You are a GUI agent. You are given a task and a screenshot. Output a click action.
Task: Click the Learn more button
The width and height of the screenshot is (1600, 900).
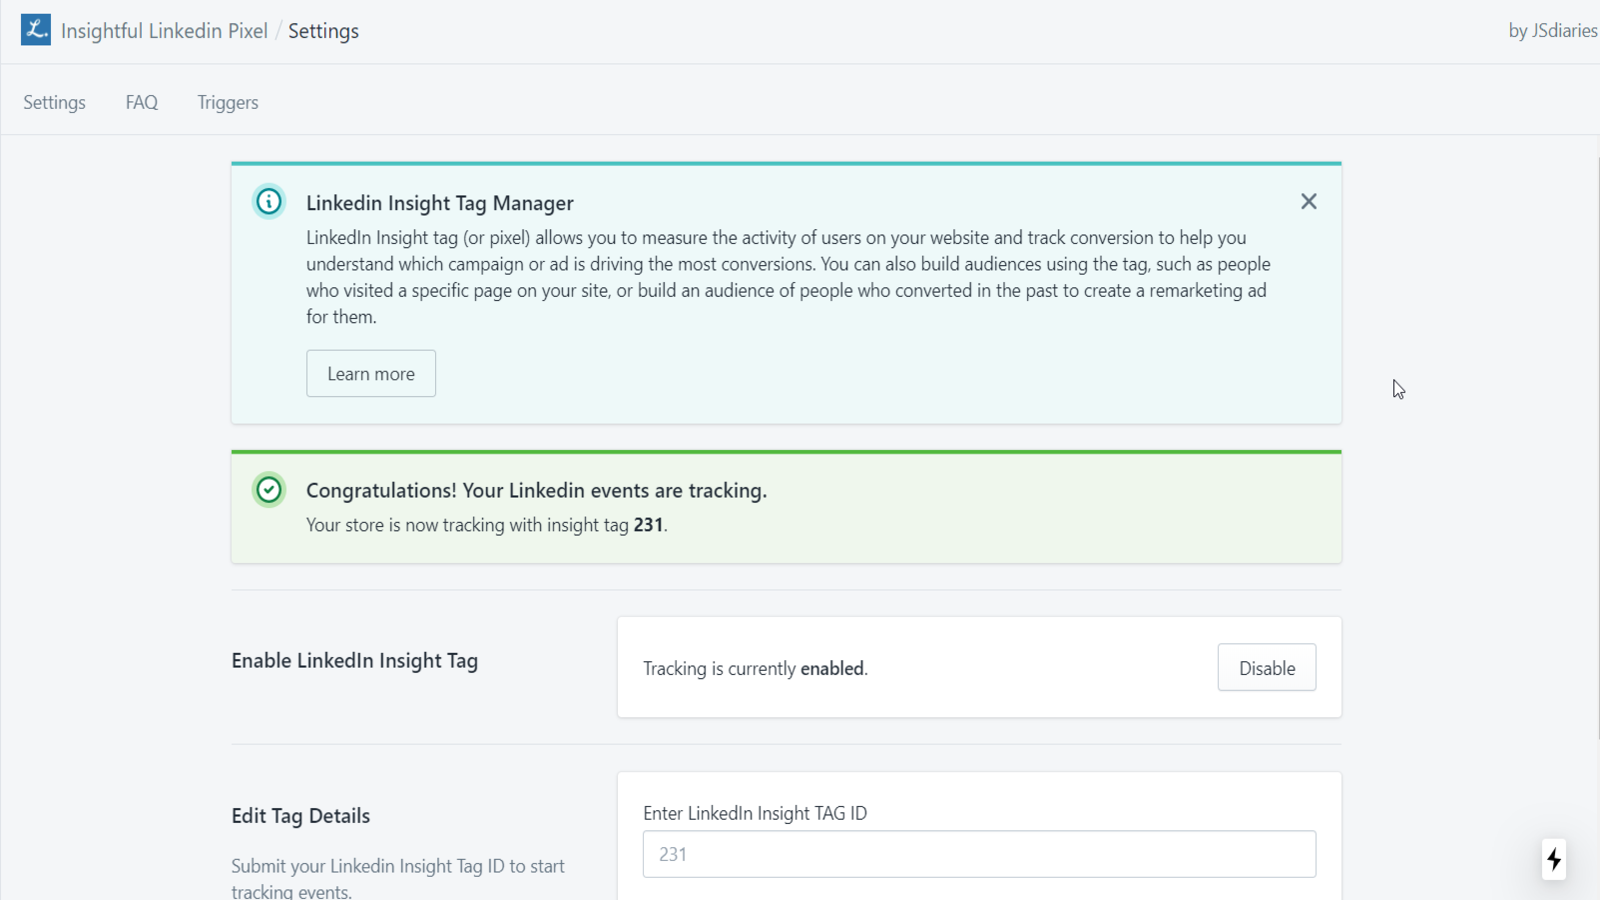tap(371, 373)
